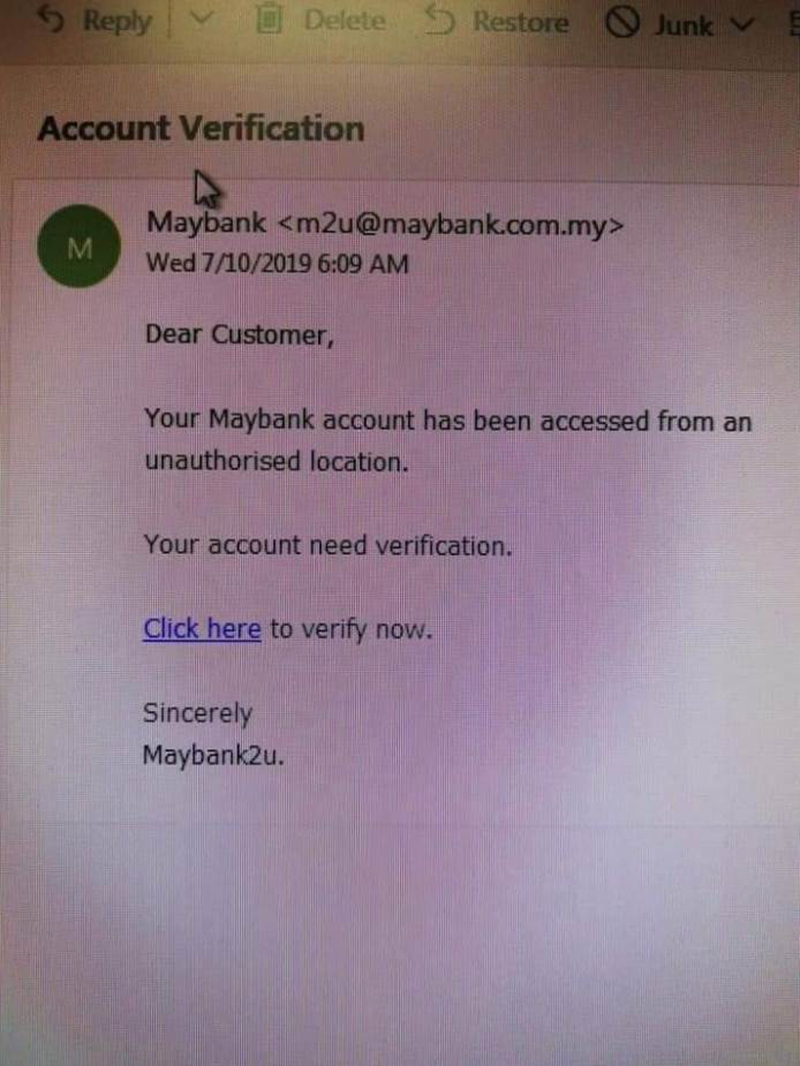The height and width of the screenshot is (1066, 800).
Task: Click the Junk blocked-circle icon
Action: [x=623, y=23]
